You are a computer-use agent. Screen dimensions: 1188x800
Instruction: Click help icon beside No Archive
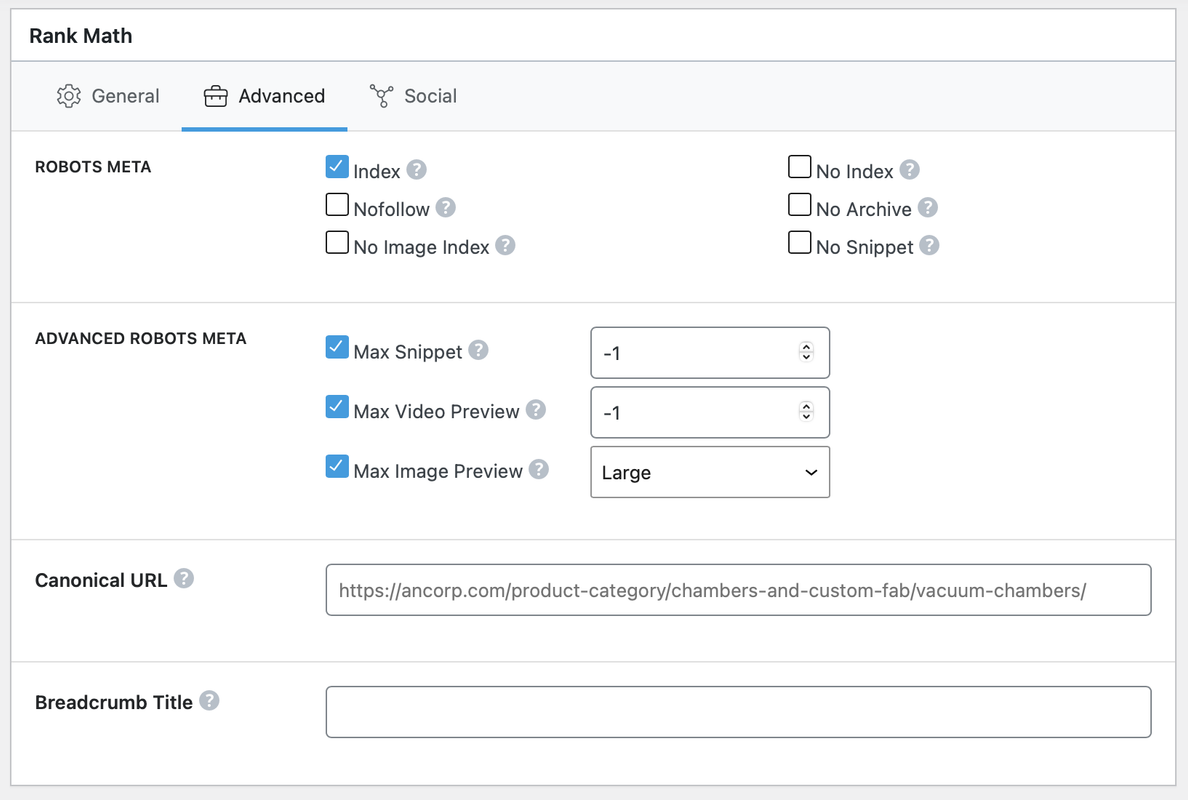(x=928, y=208)
